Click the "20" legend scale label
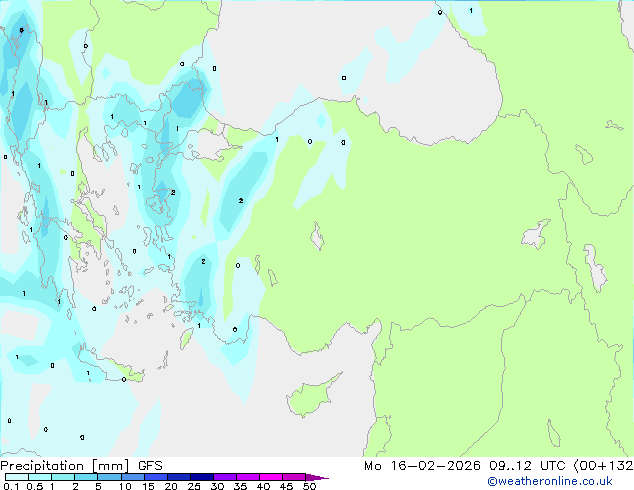 pyautogui.click(x=171, y=486)
